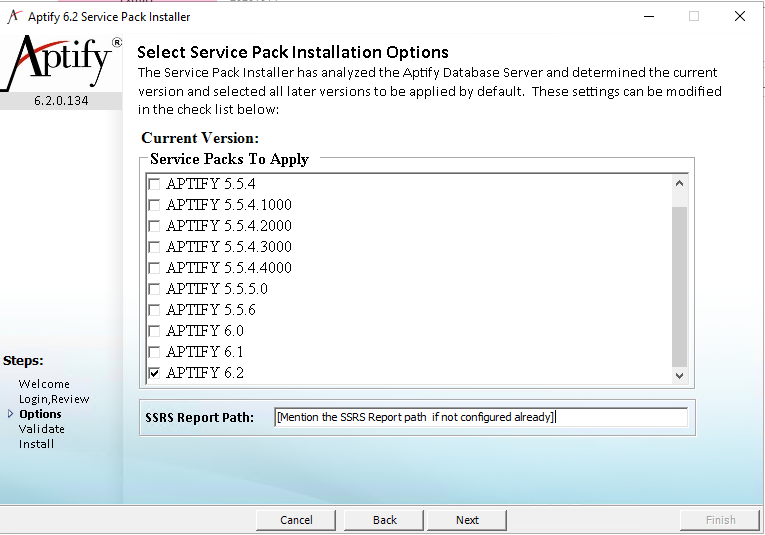
Task: Select the APTIFY 5.5.4.3000 checkbox
Action: (154, 247)
